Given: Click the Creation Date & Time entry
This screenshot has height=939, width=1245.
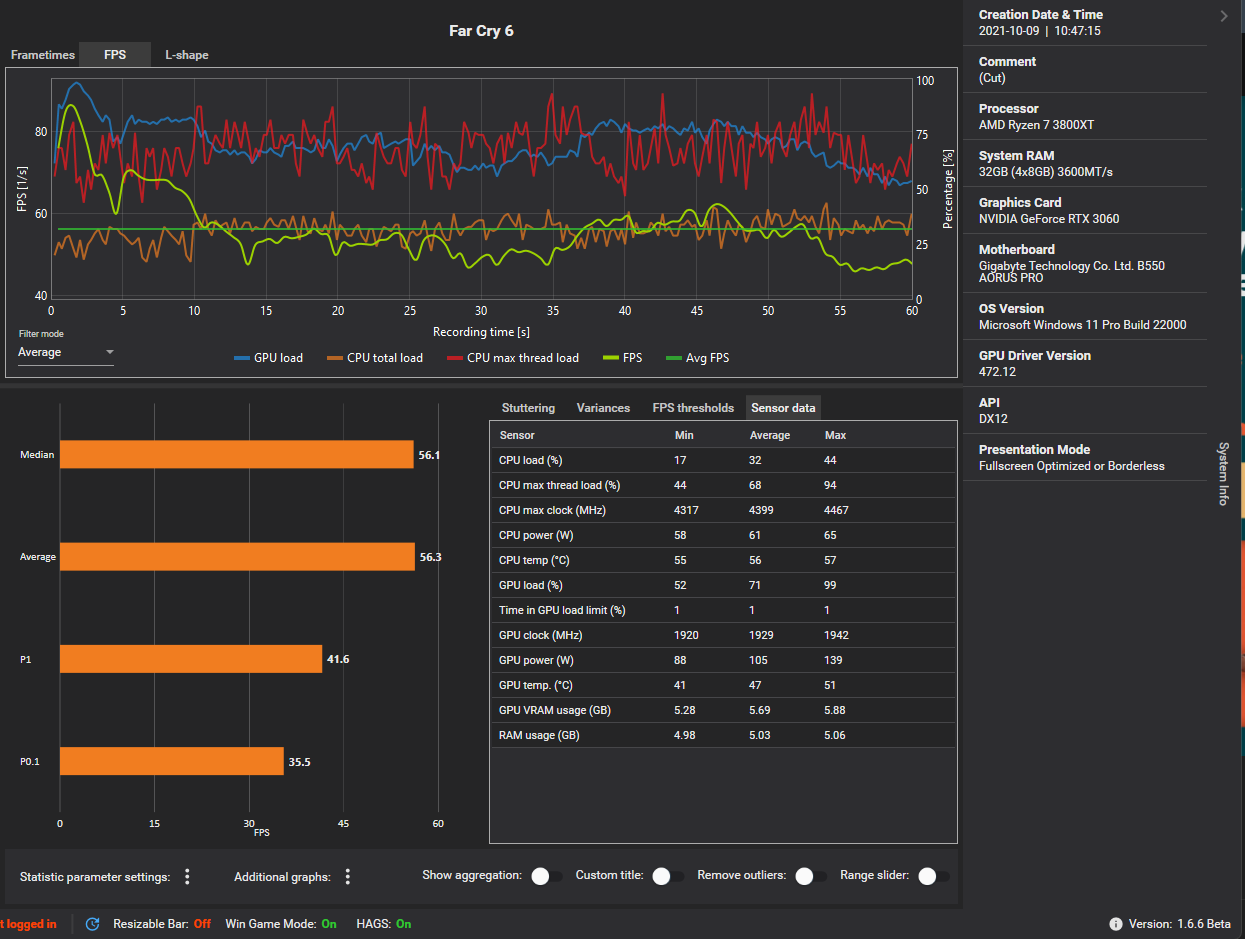Looking at the screenshot, I should click(x=1085, y=22).
